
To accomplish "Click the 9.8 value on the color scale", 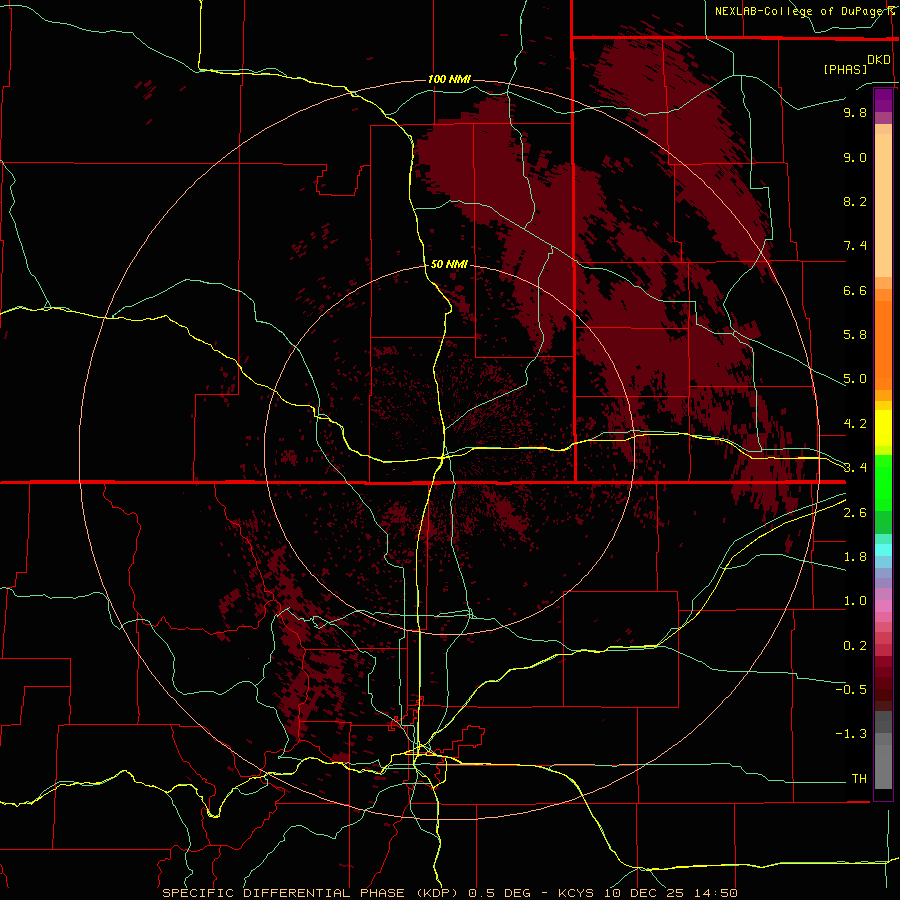I will (x=855, y=112).
